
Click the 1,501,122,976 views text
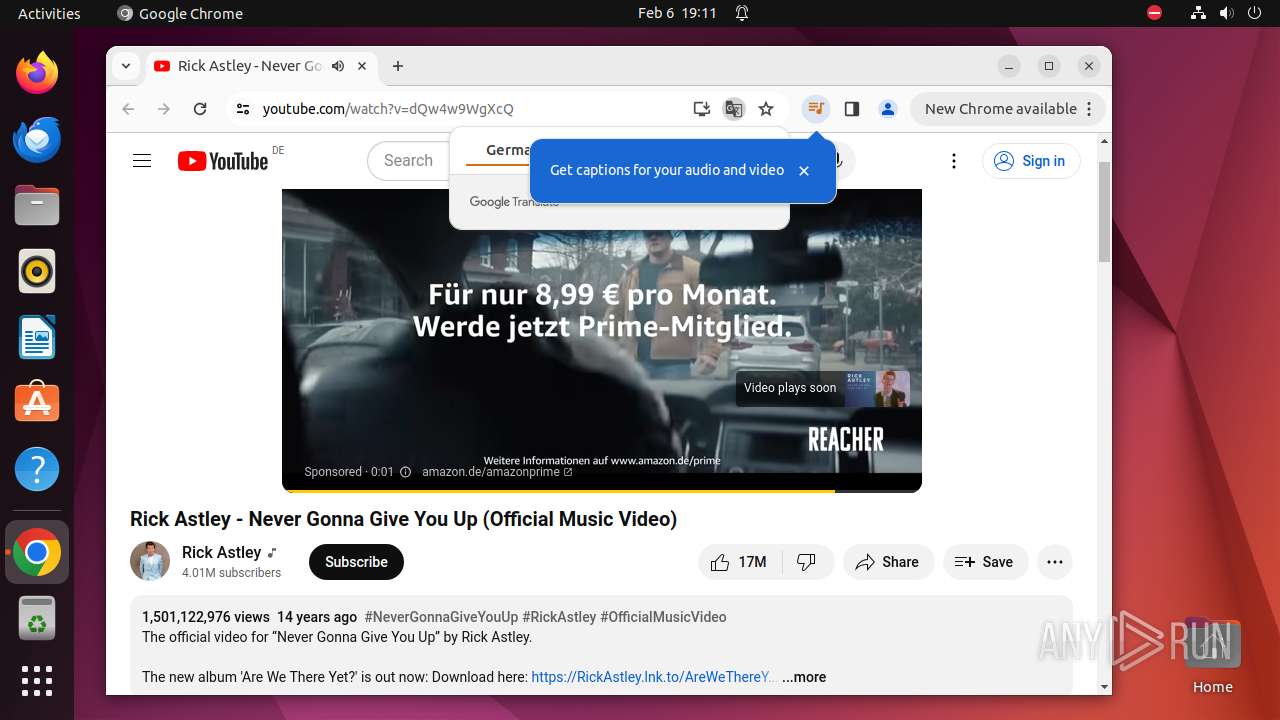(x=206, y=617)
